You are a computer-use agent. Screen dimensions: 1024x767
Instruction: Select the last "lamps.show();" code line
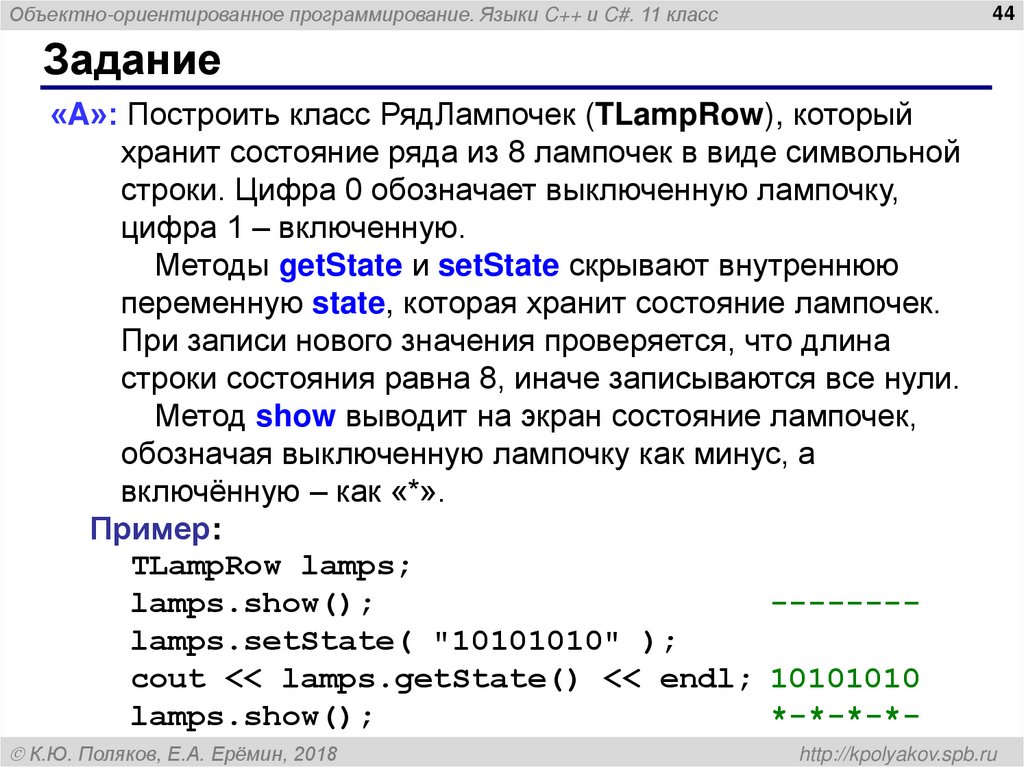[x=252, y=717]
